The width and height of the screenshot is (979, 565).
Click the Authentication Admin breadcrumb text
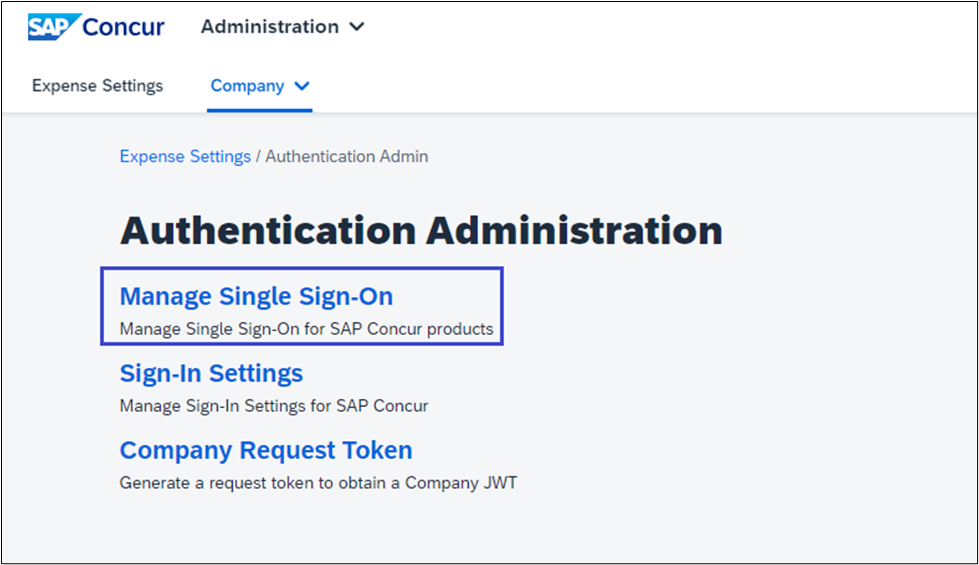pos(346,156)
